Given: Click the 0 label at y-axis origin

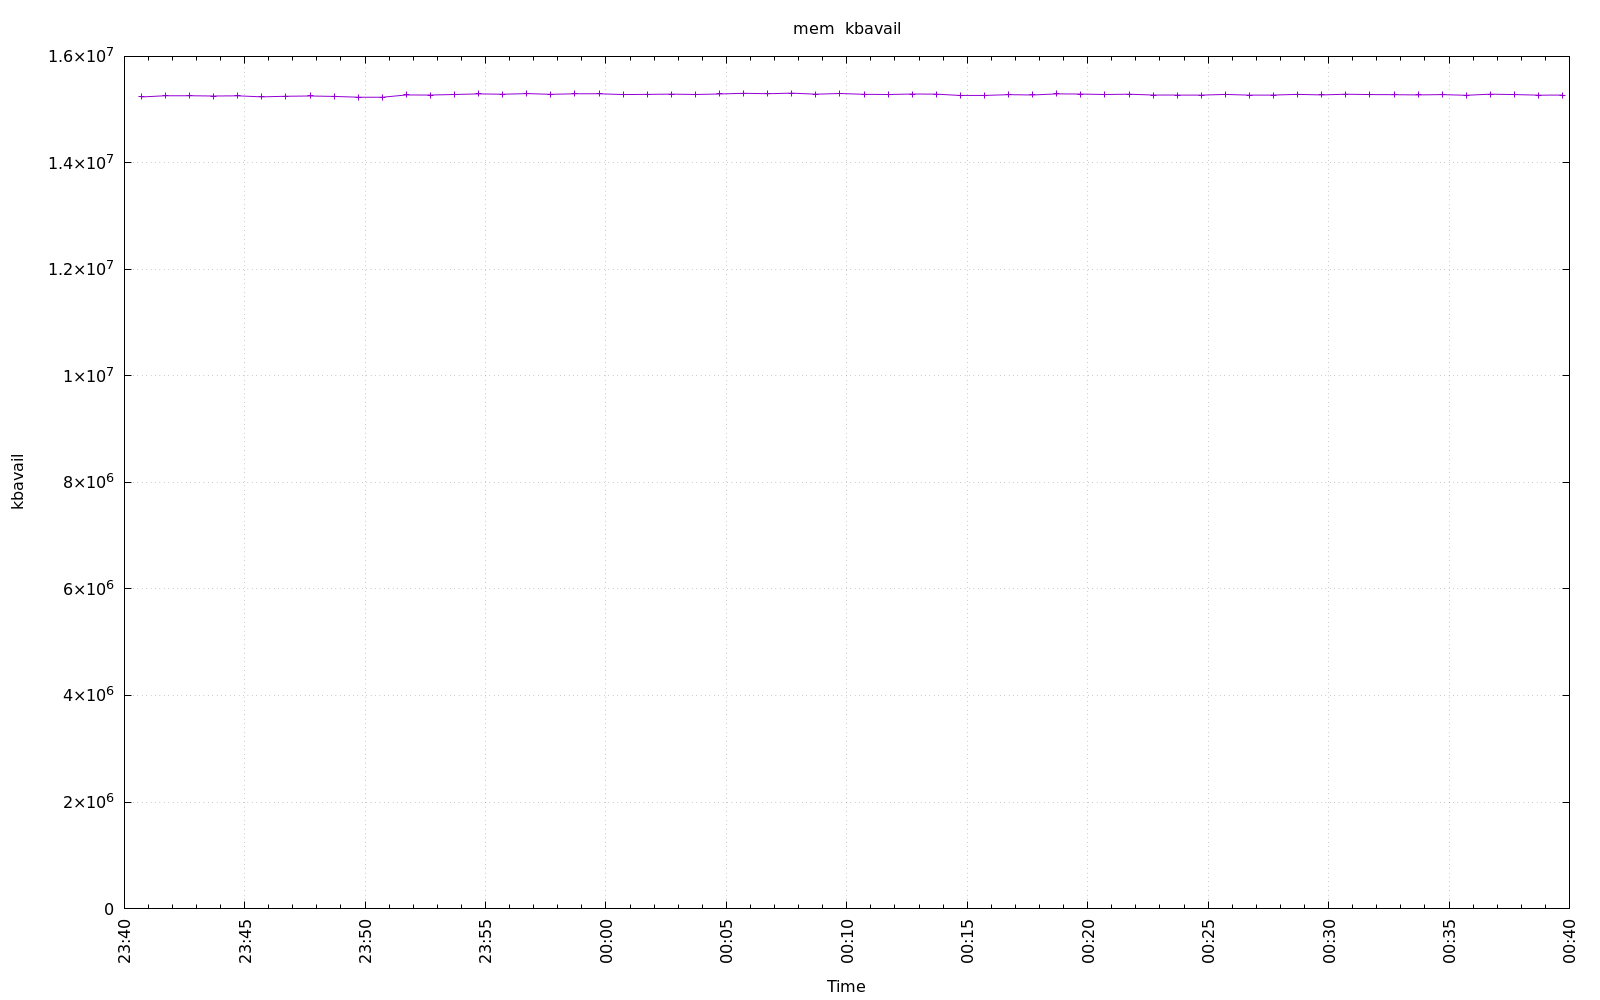Looking at the screenshot, I should [x=109, y=909].
